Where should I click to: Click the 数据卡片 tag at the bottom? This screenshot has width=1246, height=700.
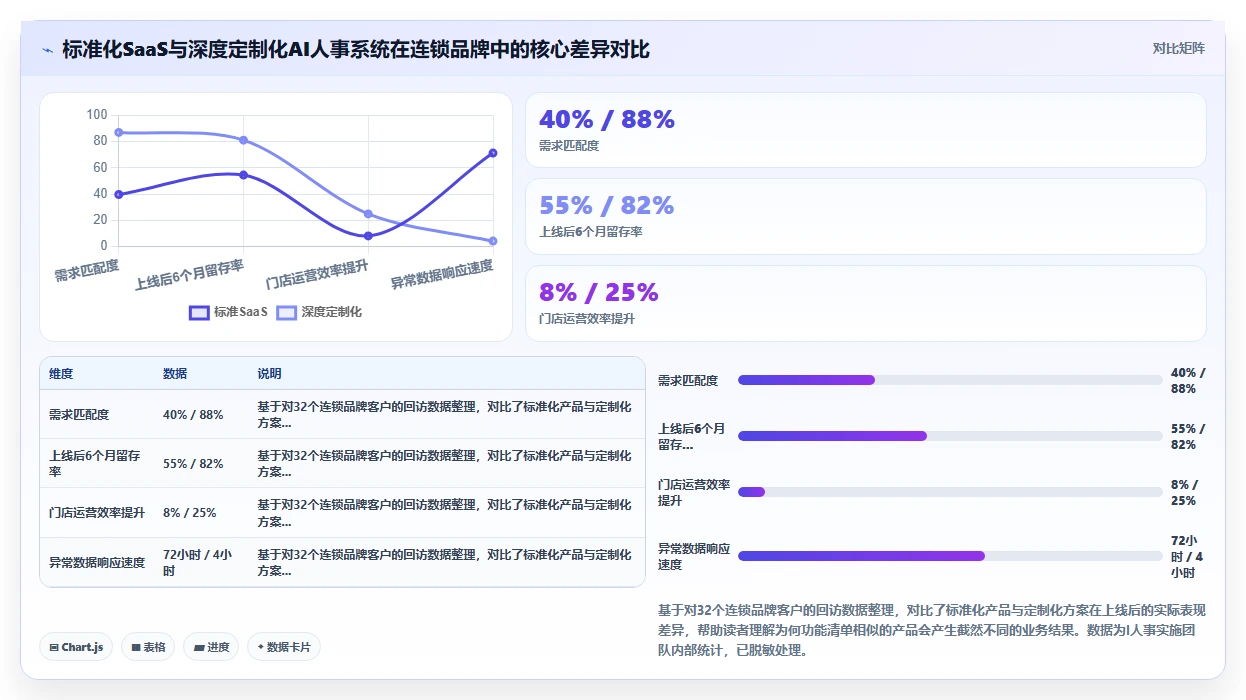(284, 647)
